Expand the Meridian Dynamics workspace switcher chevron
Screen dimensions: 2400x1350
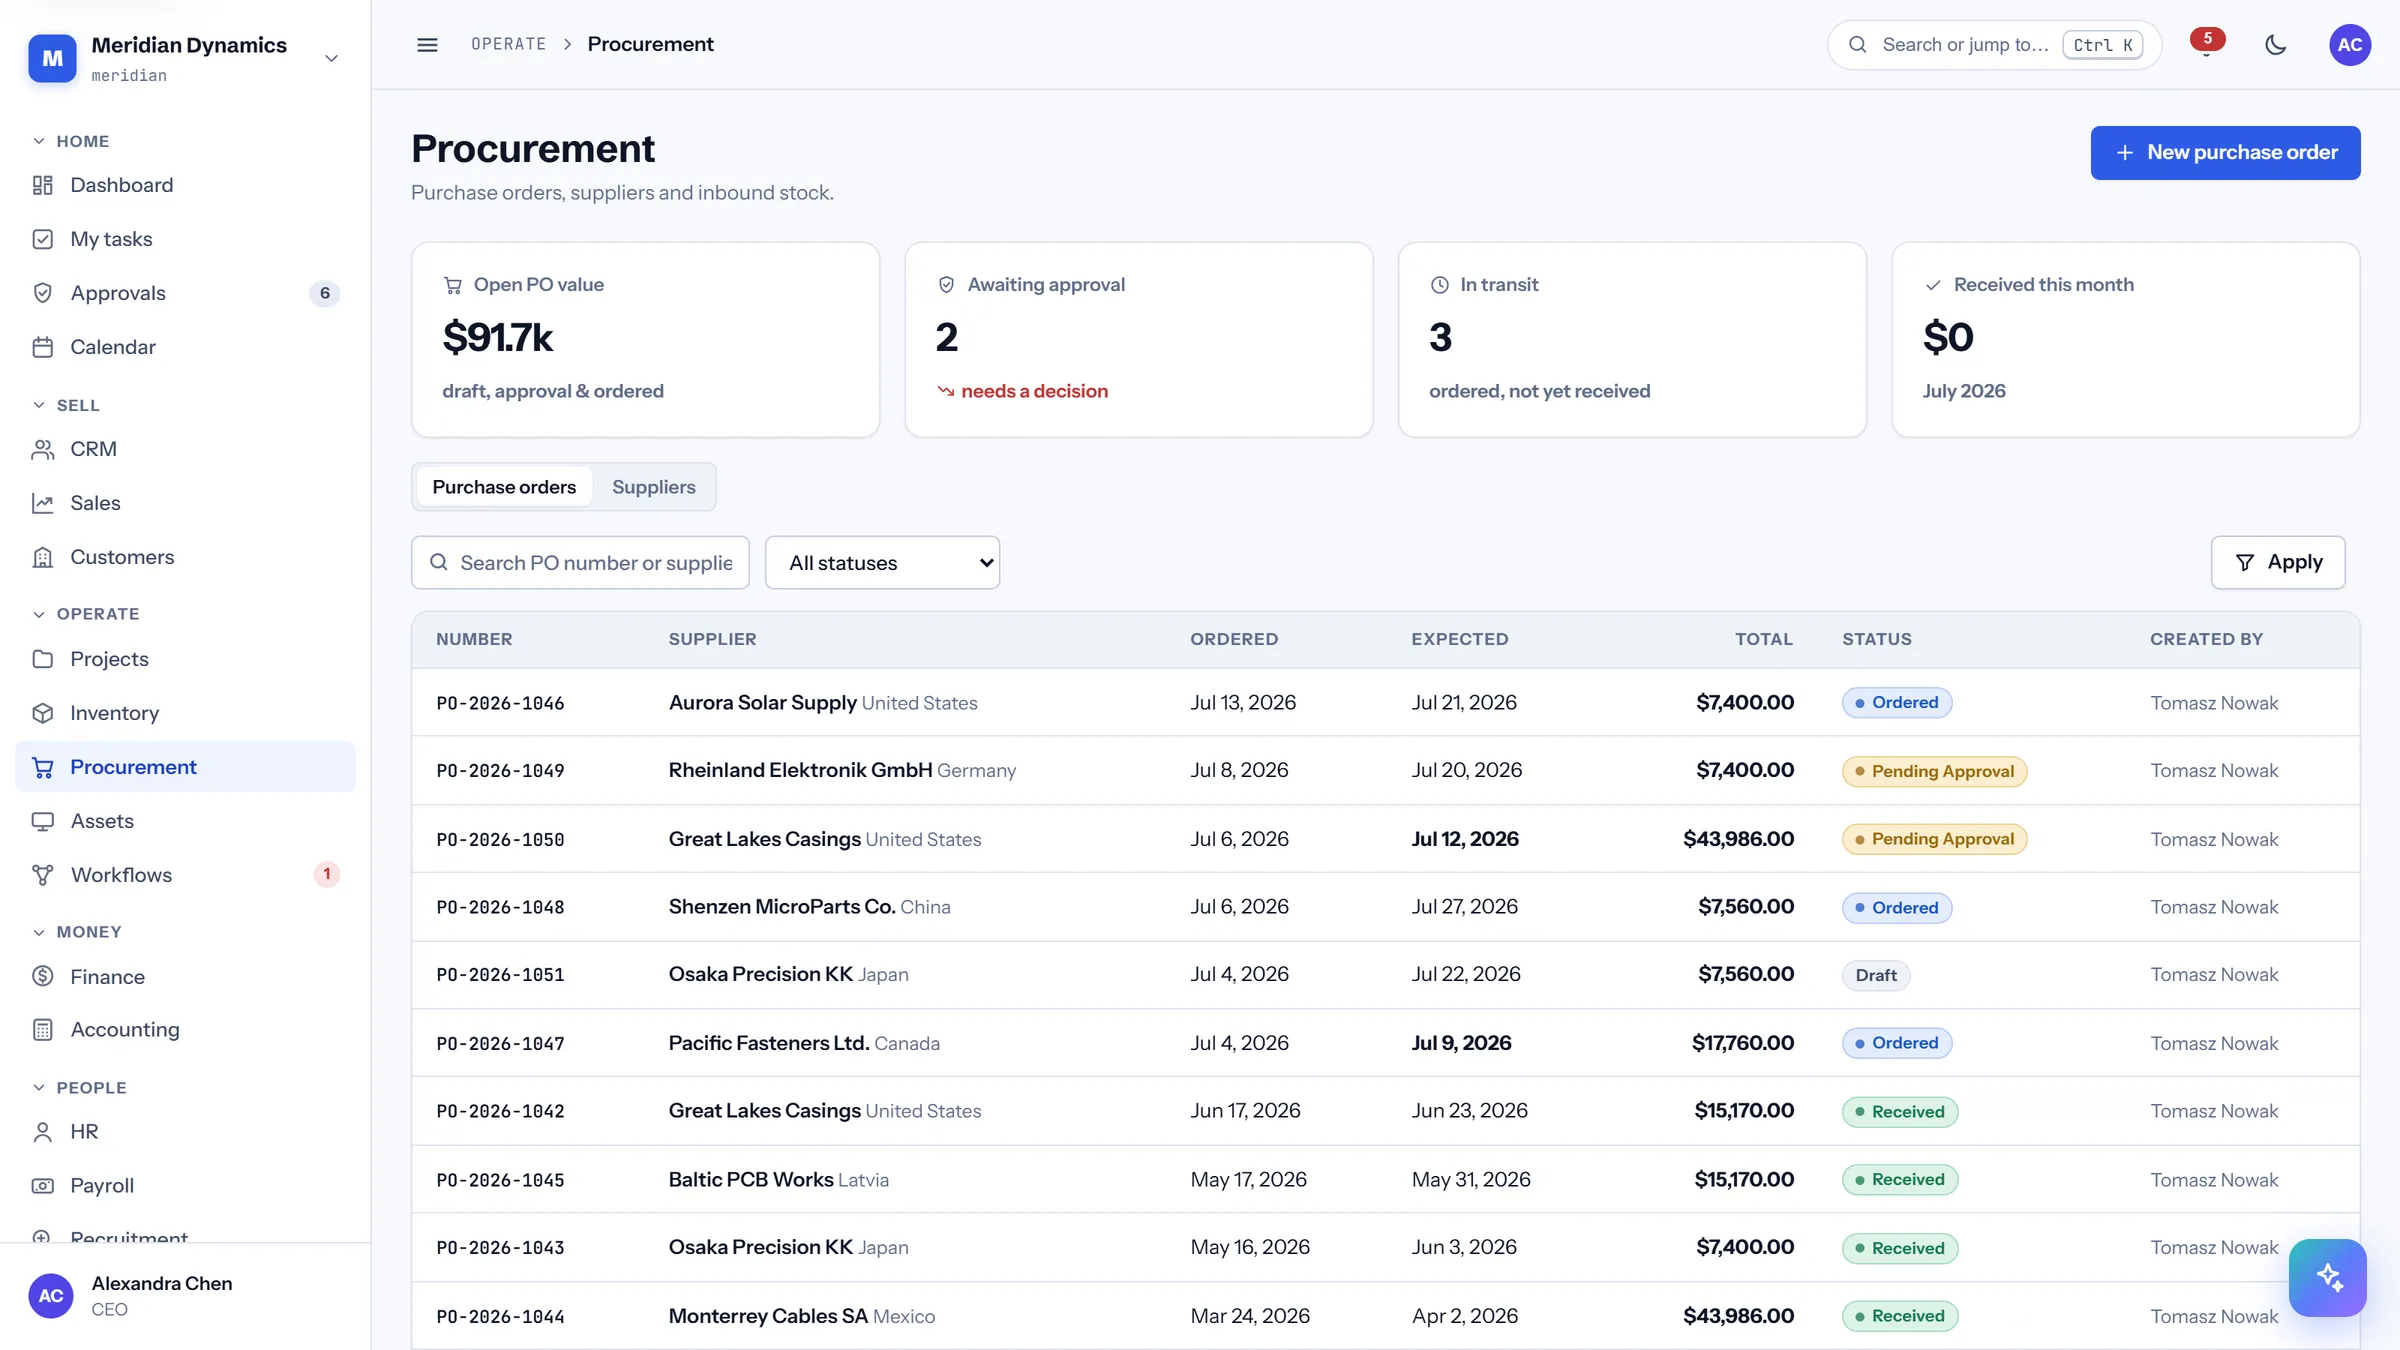click(x=331, y=58)
